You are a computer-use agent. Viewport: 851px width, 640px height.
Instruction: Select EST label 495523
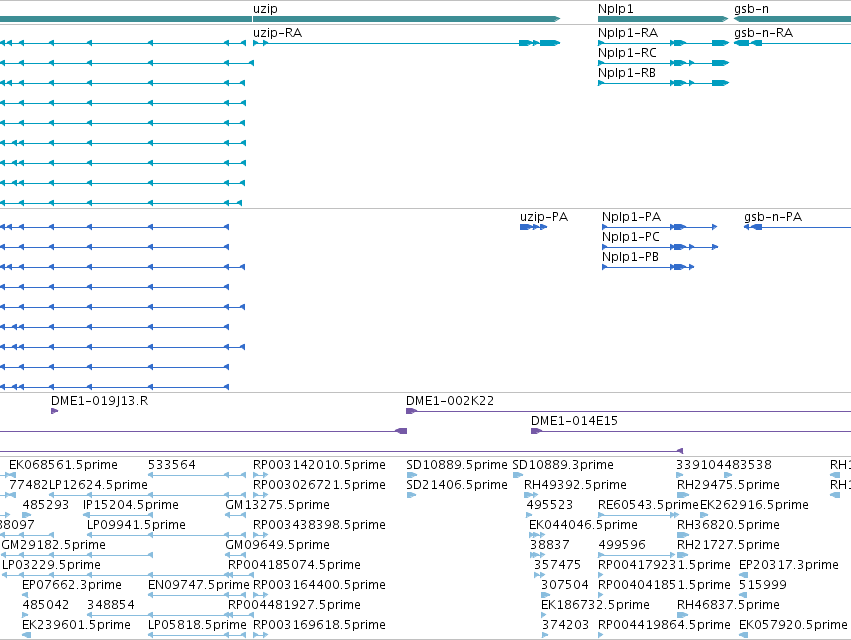[550, 505]
